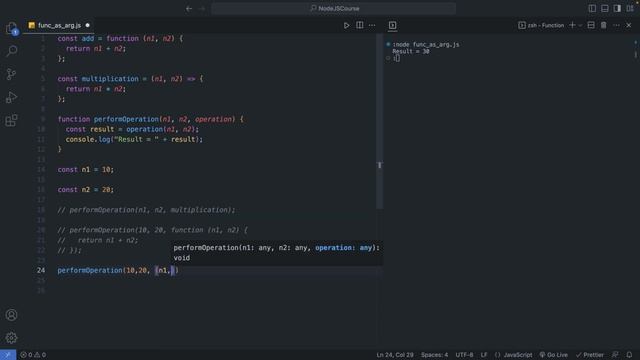Click Ln 24, Col 29 position indicator
The height and width of the screenshot is (360, 640).
tap(395, 355)
